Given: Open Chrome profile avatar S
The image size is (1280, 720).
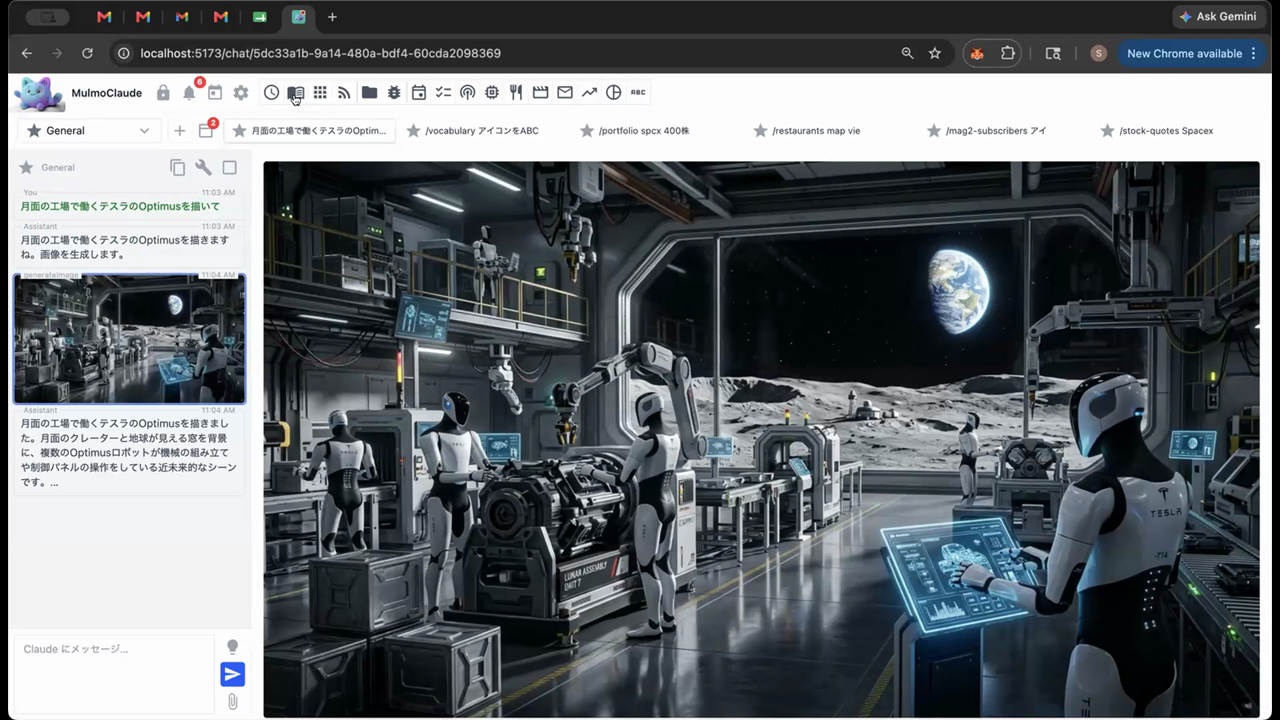Looking at the screenshot, I should 1098,53.
